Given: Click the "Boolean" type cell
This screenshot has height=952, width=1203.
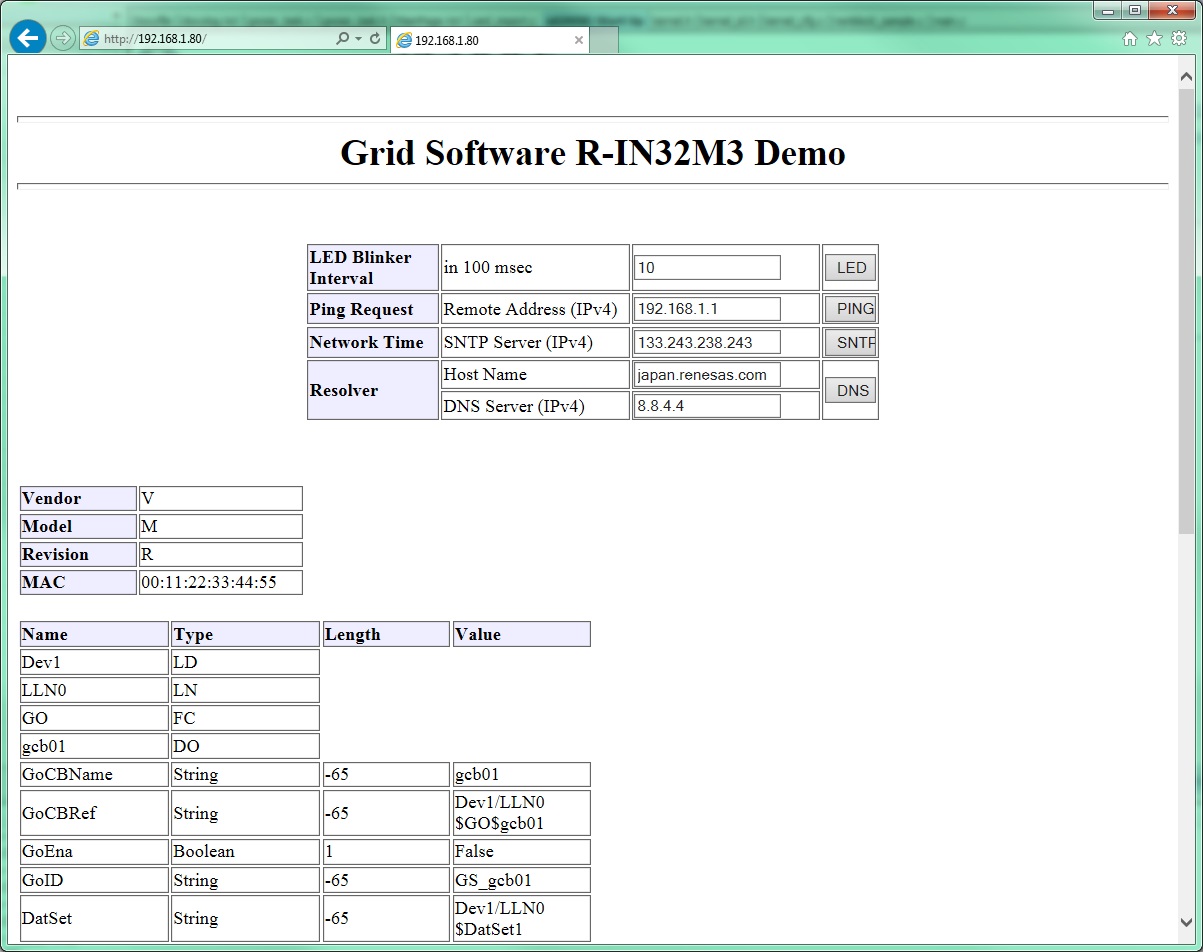Looking at the screenshot, I should (x=245, y=852).
